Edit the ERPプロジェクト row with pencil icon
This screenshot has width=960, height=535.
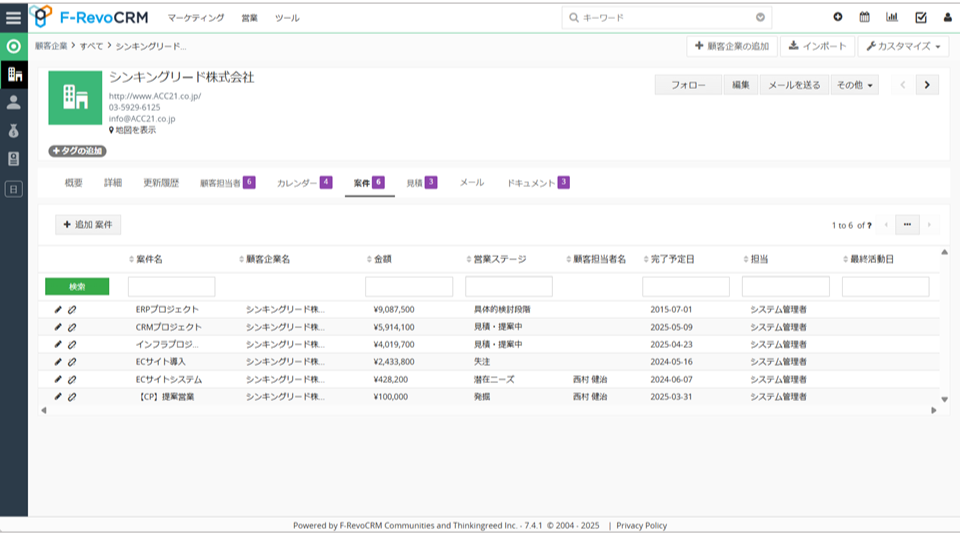(58, 310)
